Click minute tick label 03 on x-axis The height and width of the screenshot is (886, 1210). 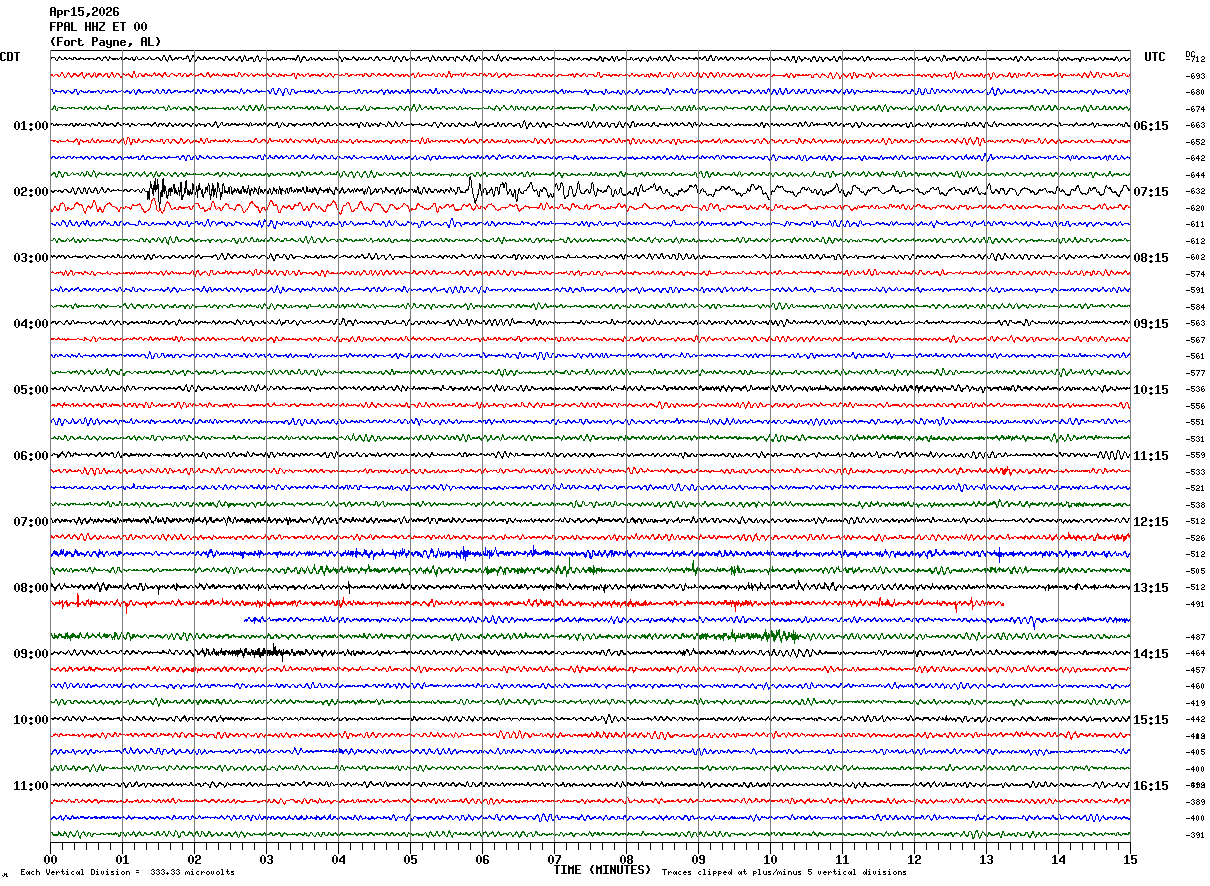(x=266, y=860)
